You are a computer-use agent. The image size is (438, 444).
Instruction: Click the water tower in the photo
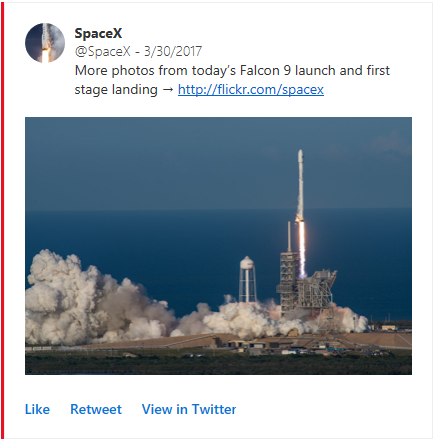(247, 279)
